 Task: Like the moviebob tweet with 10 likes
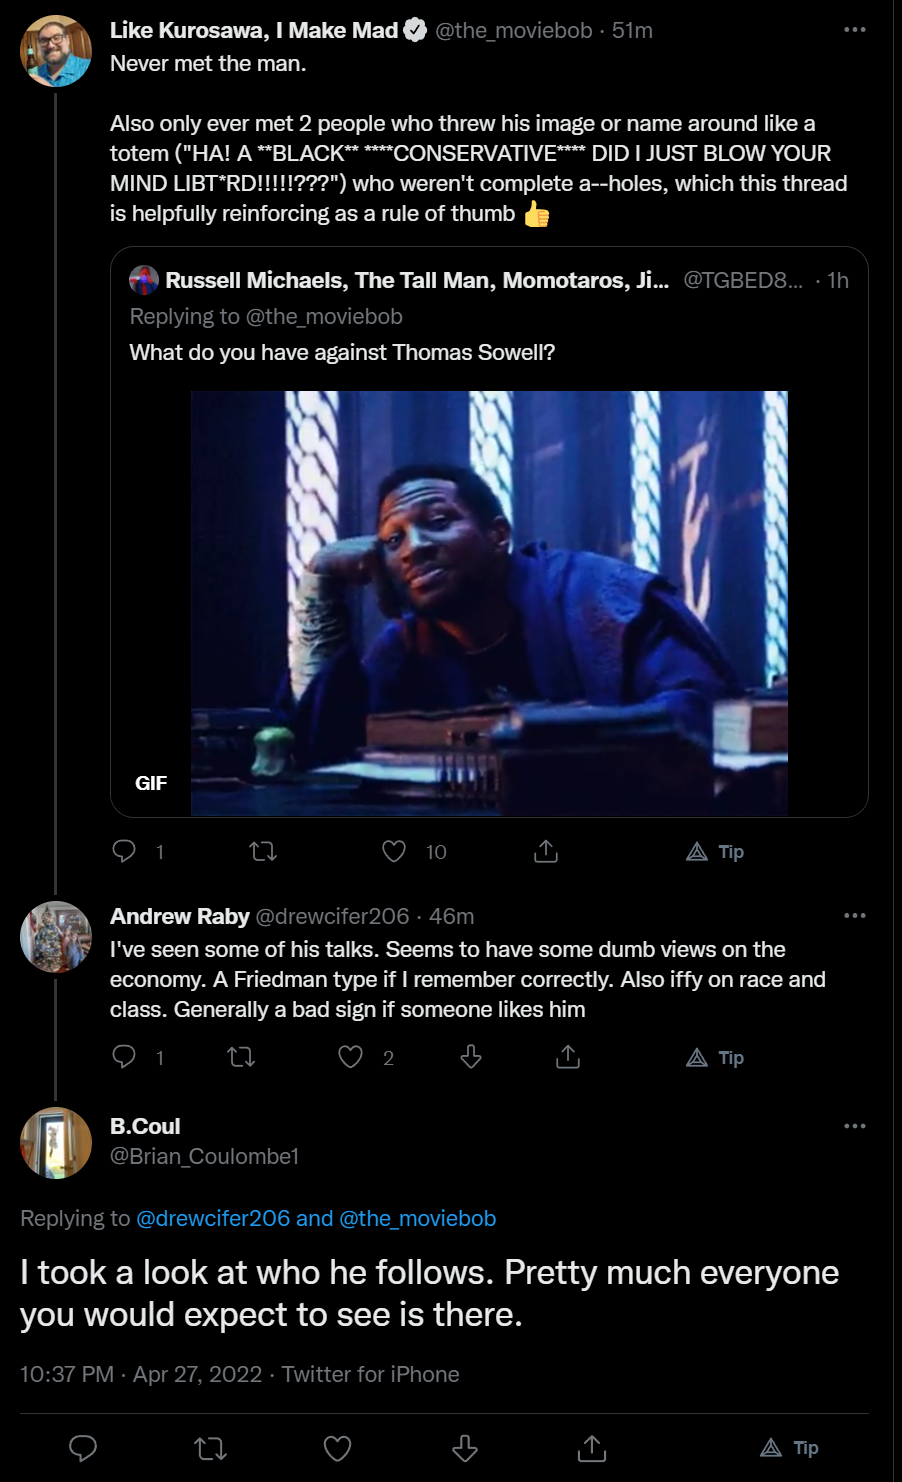[394, 851]
